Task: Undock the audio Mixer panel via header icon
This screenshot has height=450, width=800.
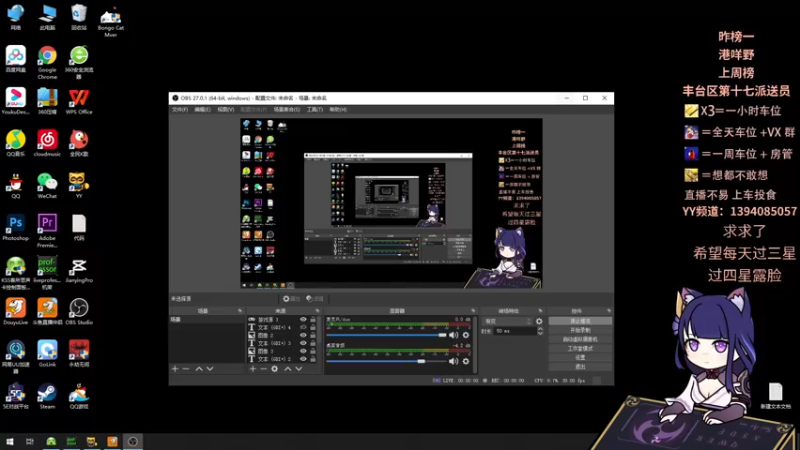Action: 473,311
